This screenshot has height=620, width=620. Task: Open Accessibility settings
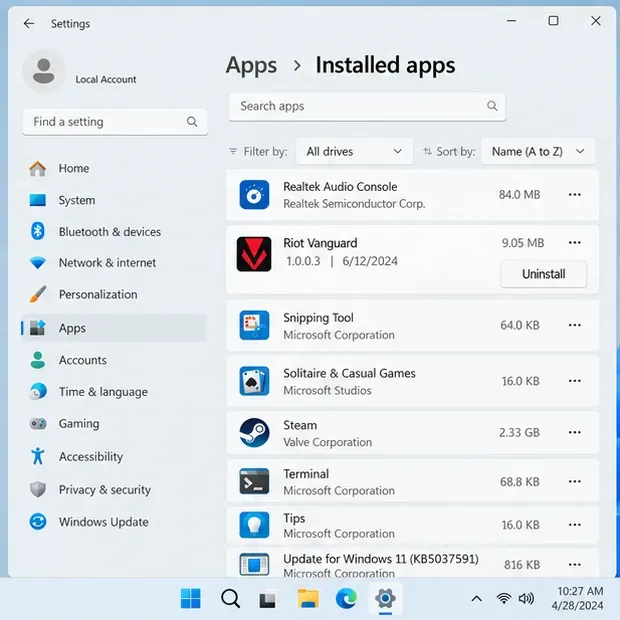[113, 457]
